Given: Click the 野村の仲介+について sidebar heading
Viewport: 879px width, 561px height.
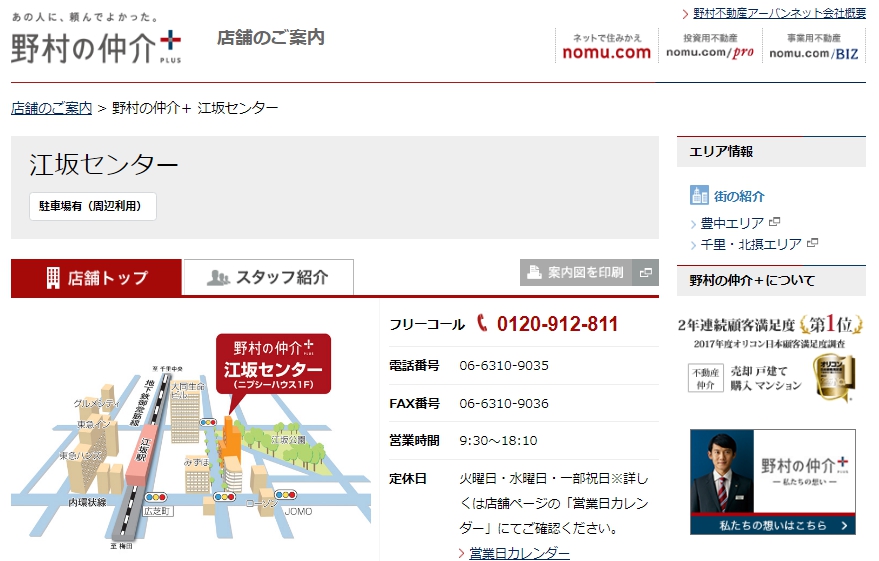Looking at the screenshot, I should (x=771, y=280).
